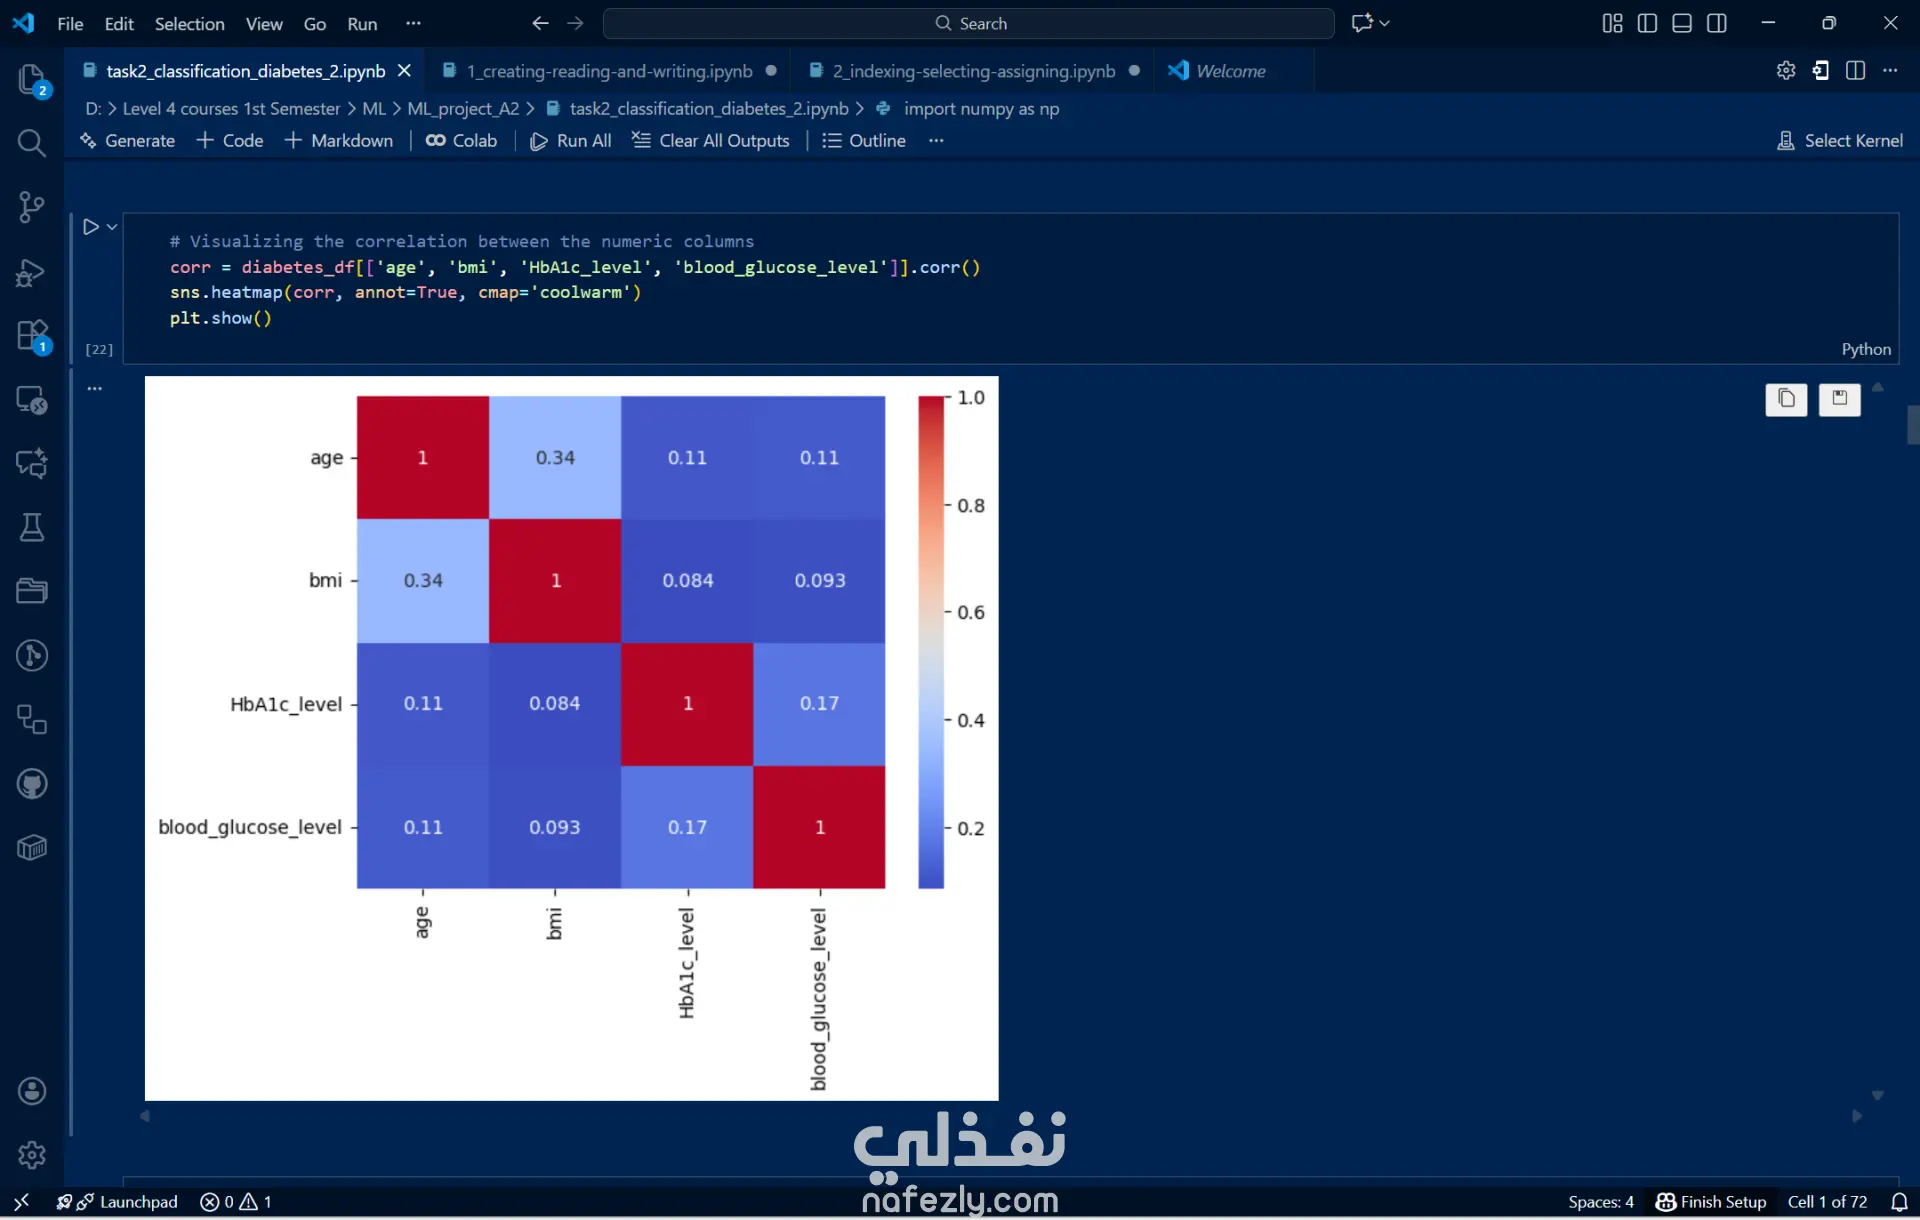1920x1220 pixels.
Task: Expand run cell options dropdown arrow
Action: click(112, 227)
